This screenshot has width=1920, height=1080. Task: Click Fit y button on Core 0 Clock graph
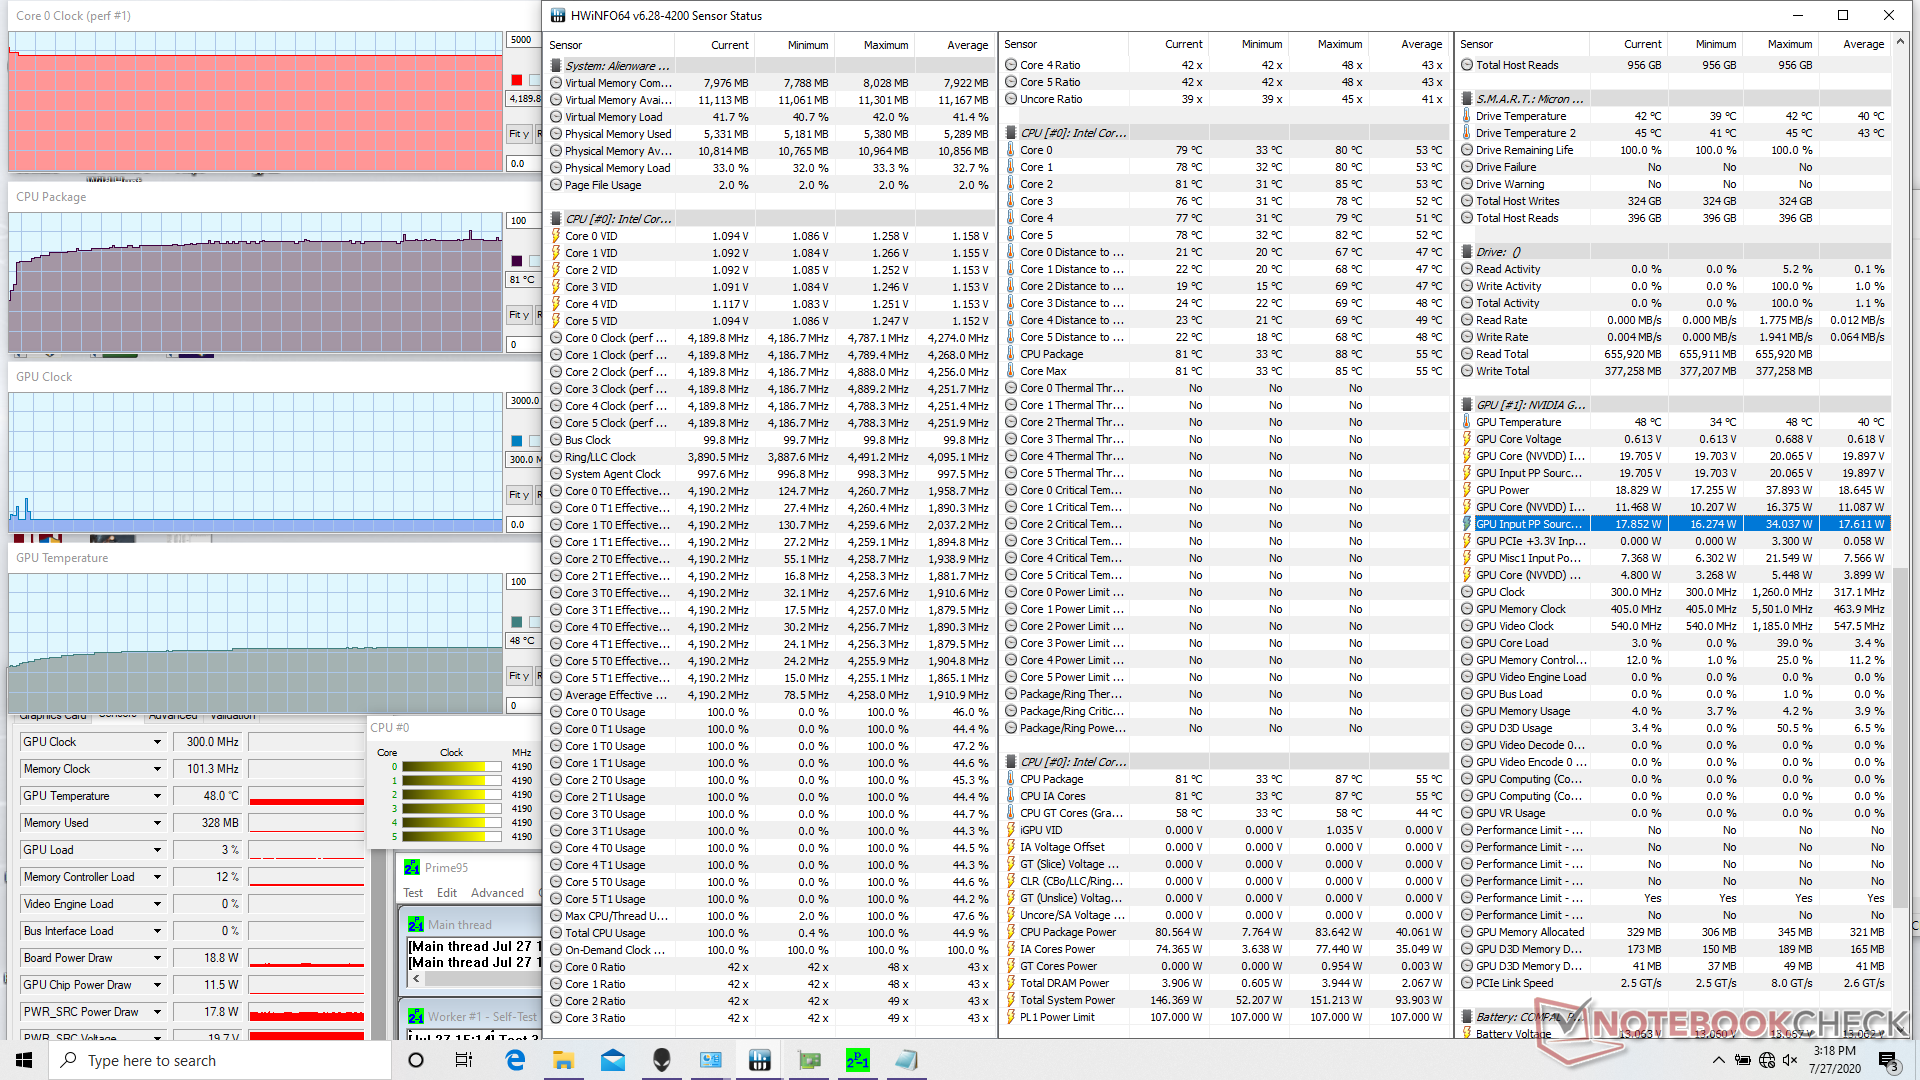[x=518, y=134]
